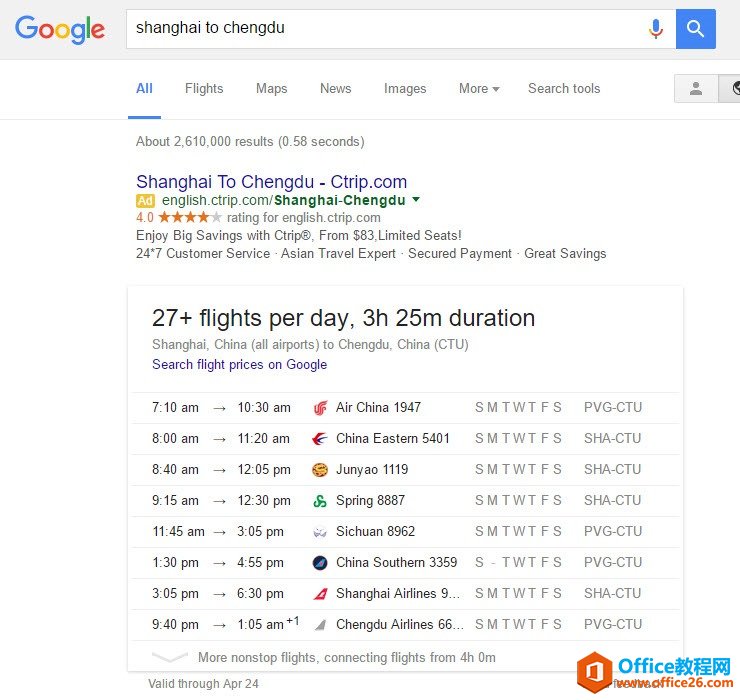Select China Eastern 5401 flight
740x700 pixels.
(x=393, y=439)
